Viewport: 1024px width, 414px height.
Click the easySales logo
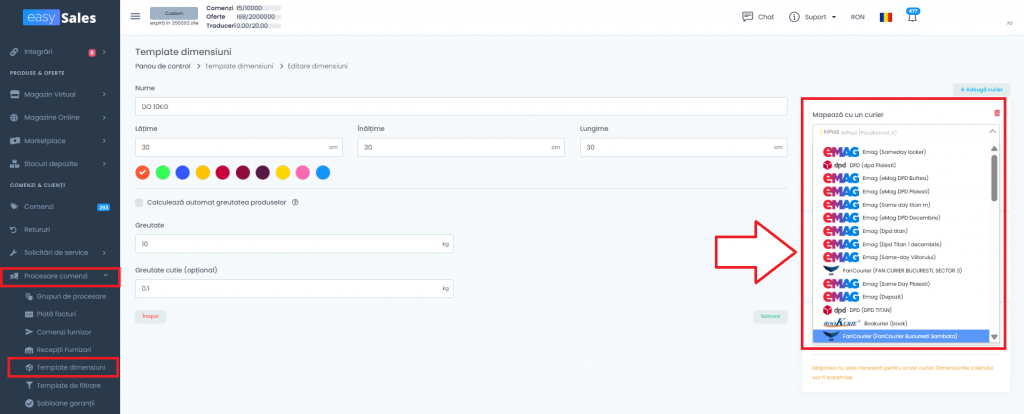pos(59,18)
